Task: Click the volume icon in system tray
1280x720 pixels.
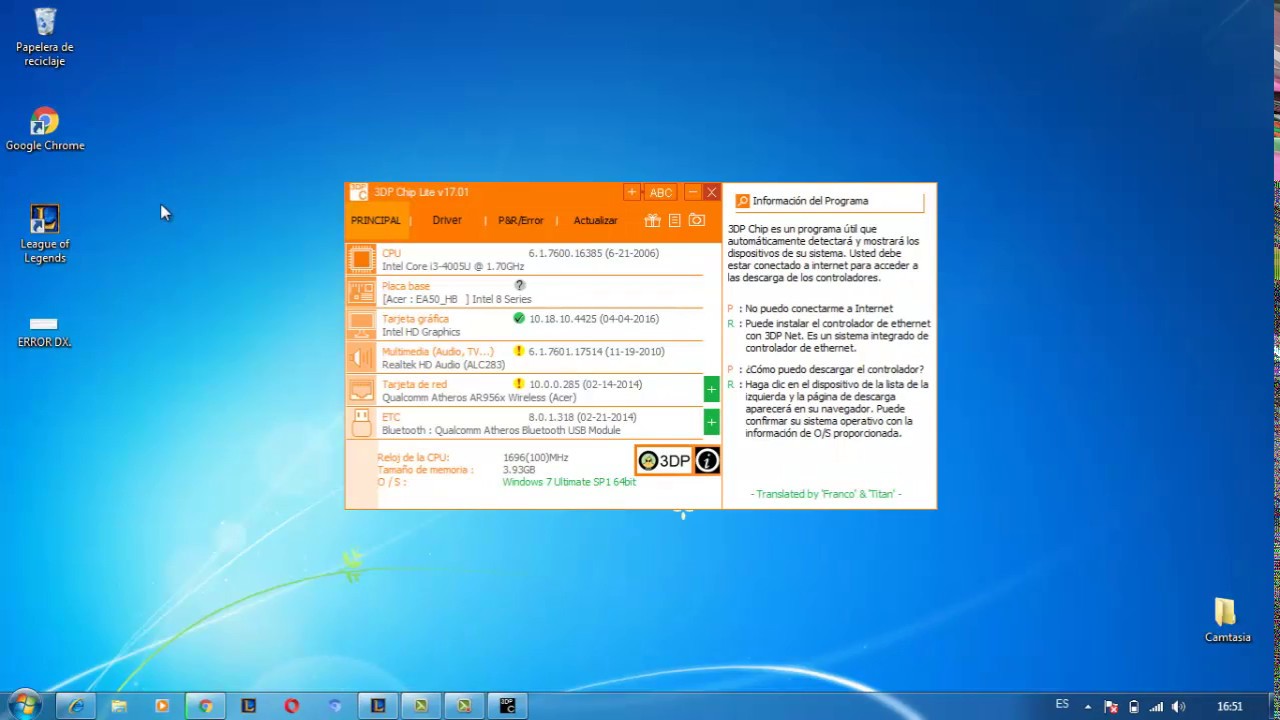Action: (x=1179, y=706)
